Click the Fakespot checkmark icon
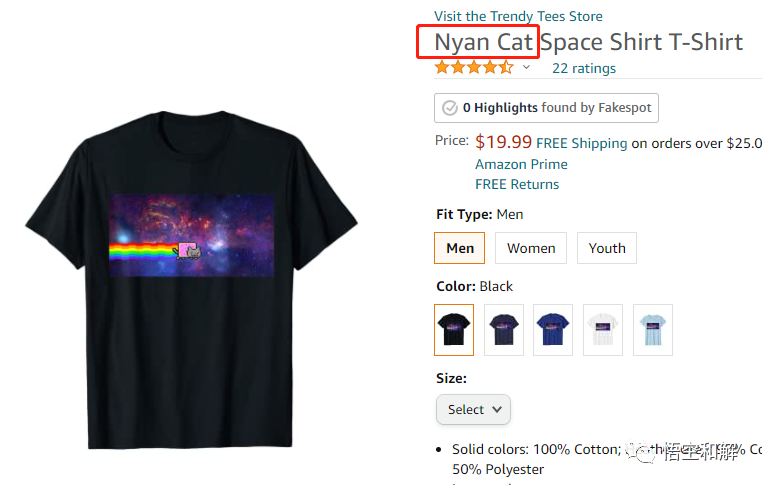Image resolution: width=762 pixels, height=485 pixels. (450, 107)
